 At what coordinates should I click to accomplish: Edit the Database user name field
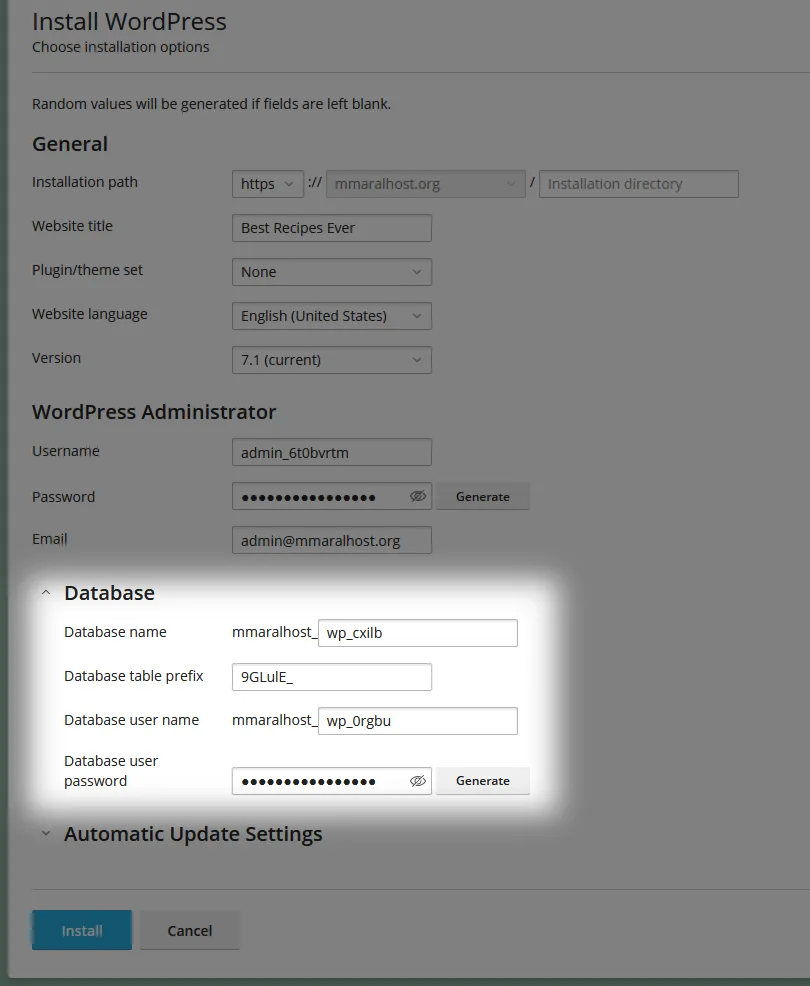(418, 721)
